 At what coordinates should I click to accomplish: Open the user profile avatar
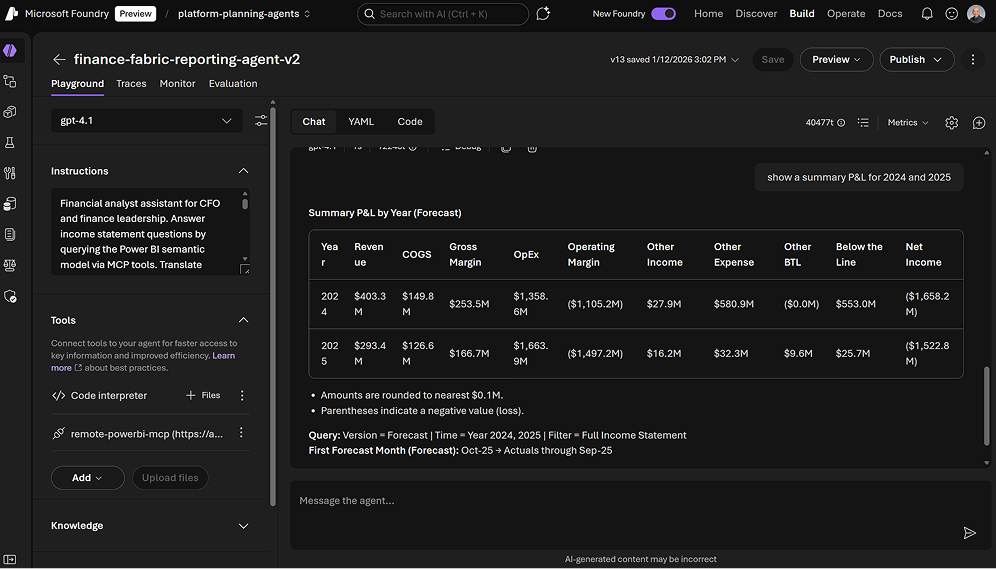[976, 13]
